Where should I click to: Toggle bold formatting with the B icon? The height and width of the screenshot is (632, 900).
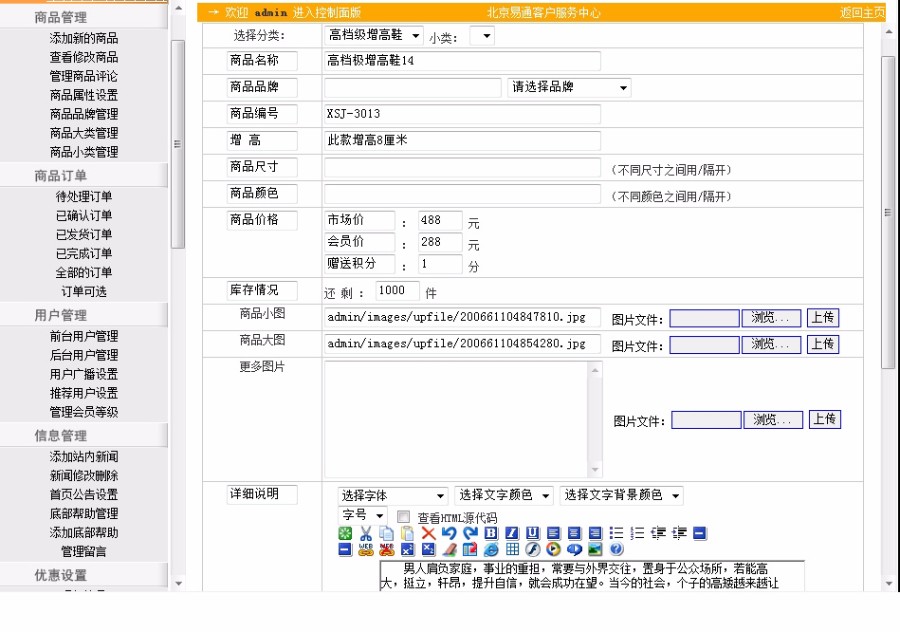491,533
